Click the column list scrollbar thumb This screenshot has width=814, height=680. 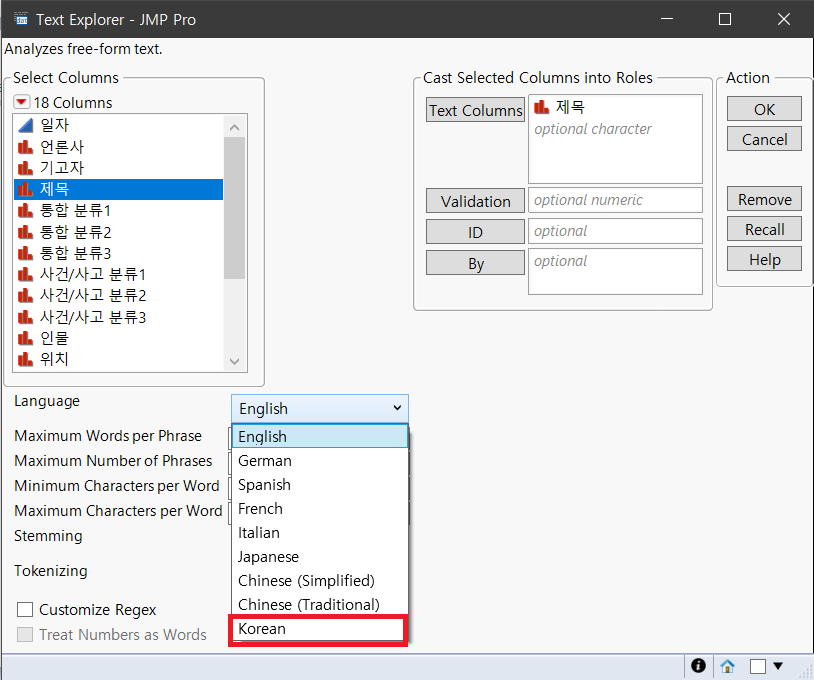235,208
